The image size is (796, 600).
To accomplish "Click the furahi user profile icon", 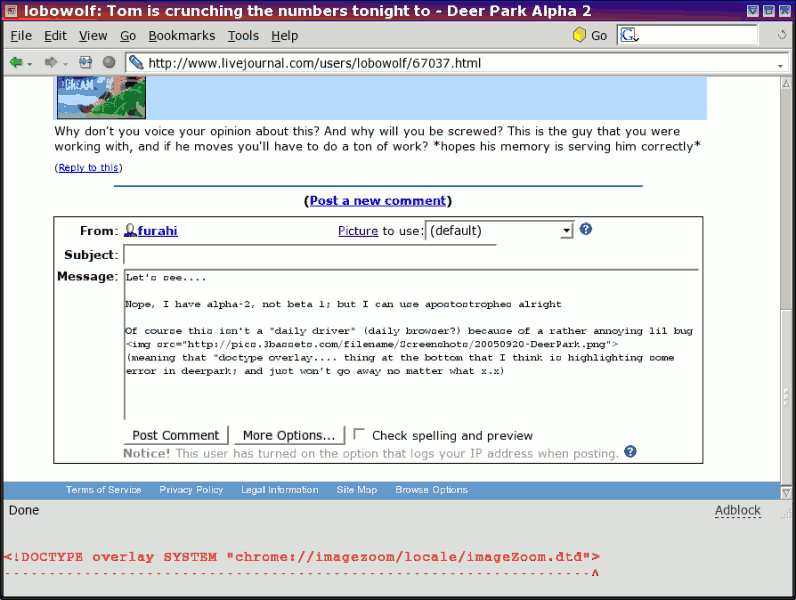I will click(x=130, y=231).
